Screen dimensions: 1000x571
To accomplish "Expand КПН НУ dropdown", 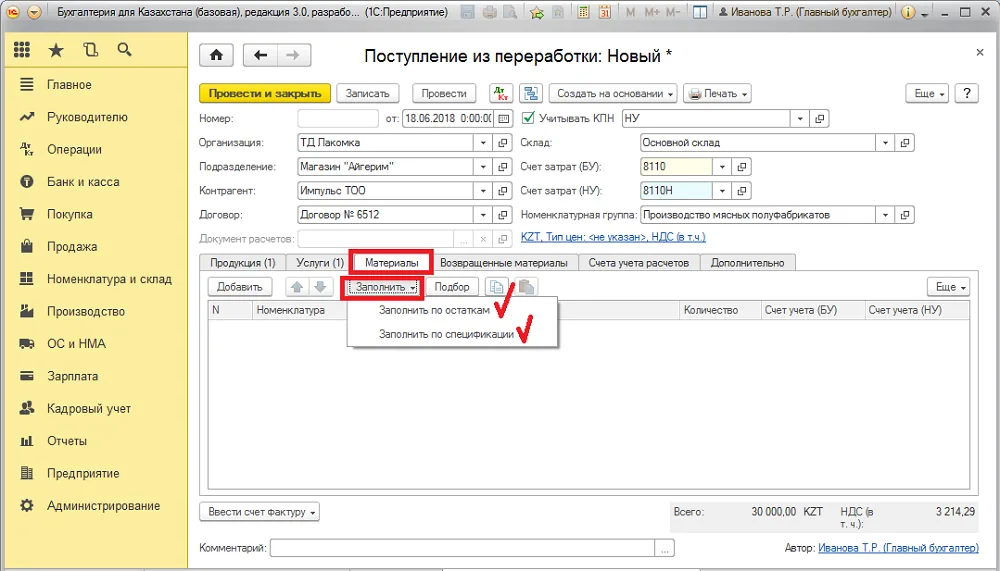I will pos(800,118).
